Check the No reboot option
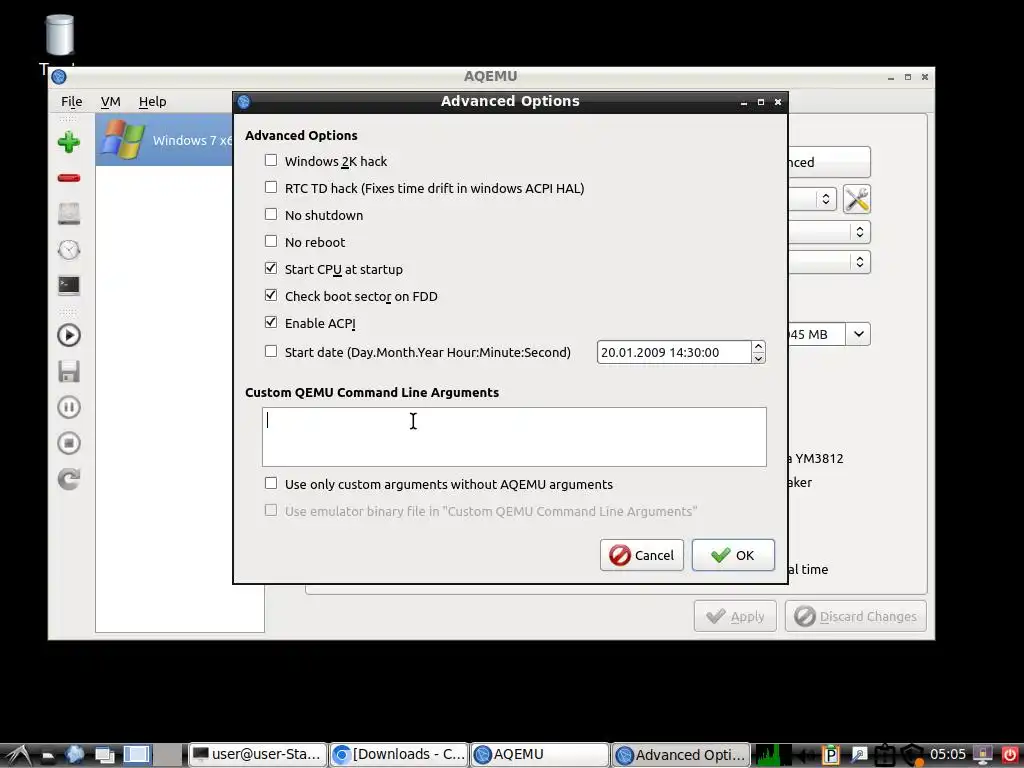This screenshot has width=1024, height=768. 271,242
